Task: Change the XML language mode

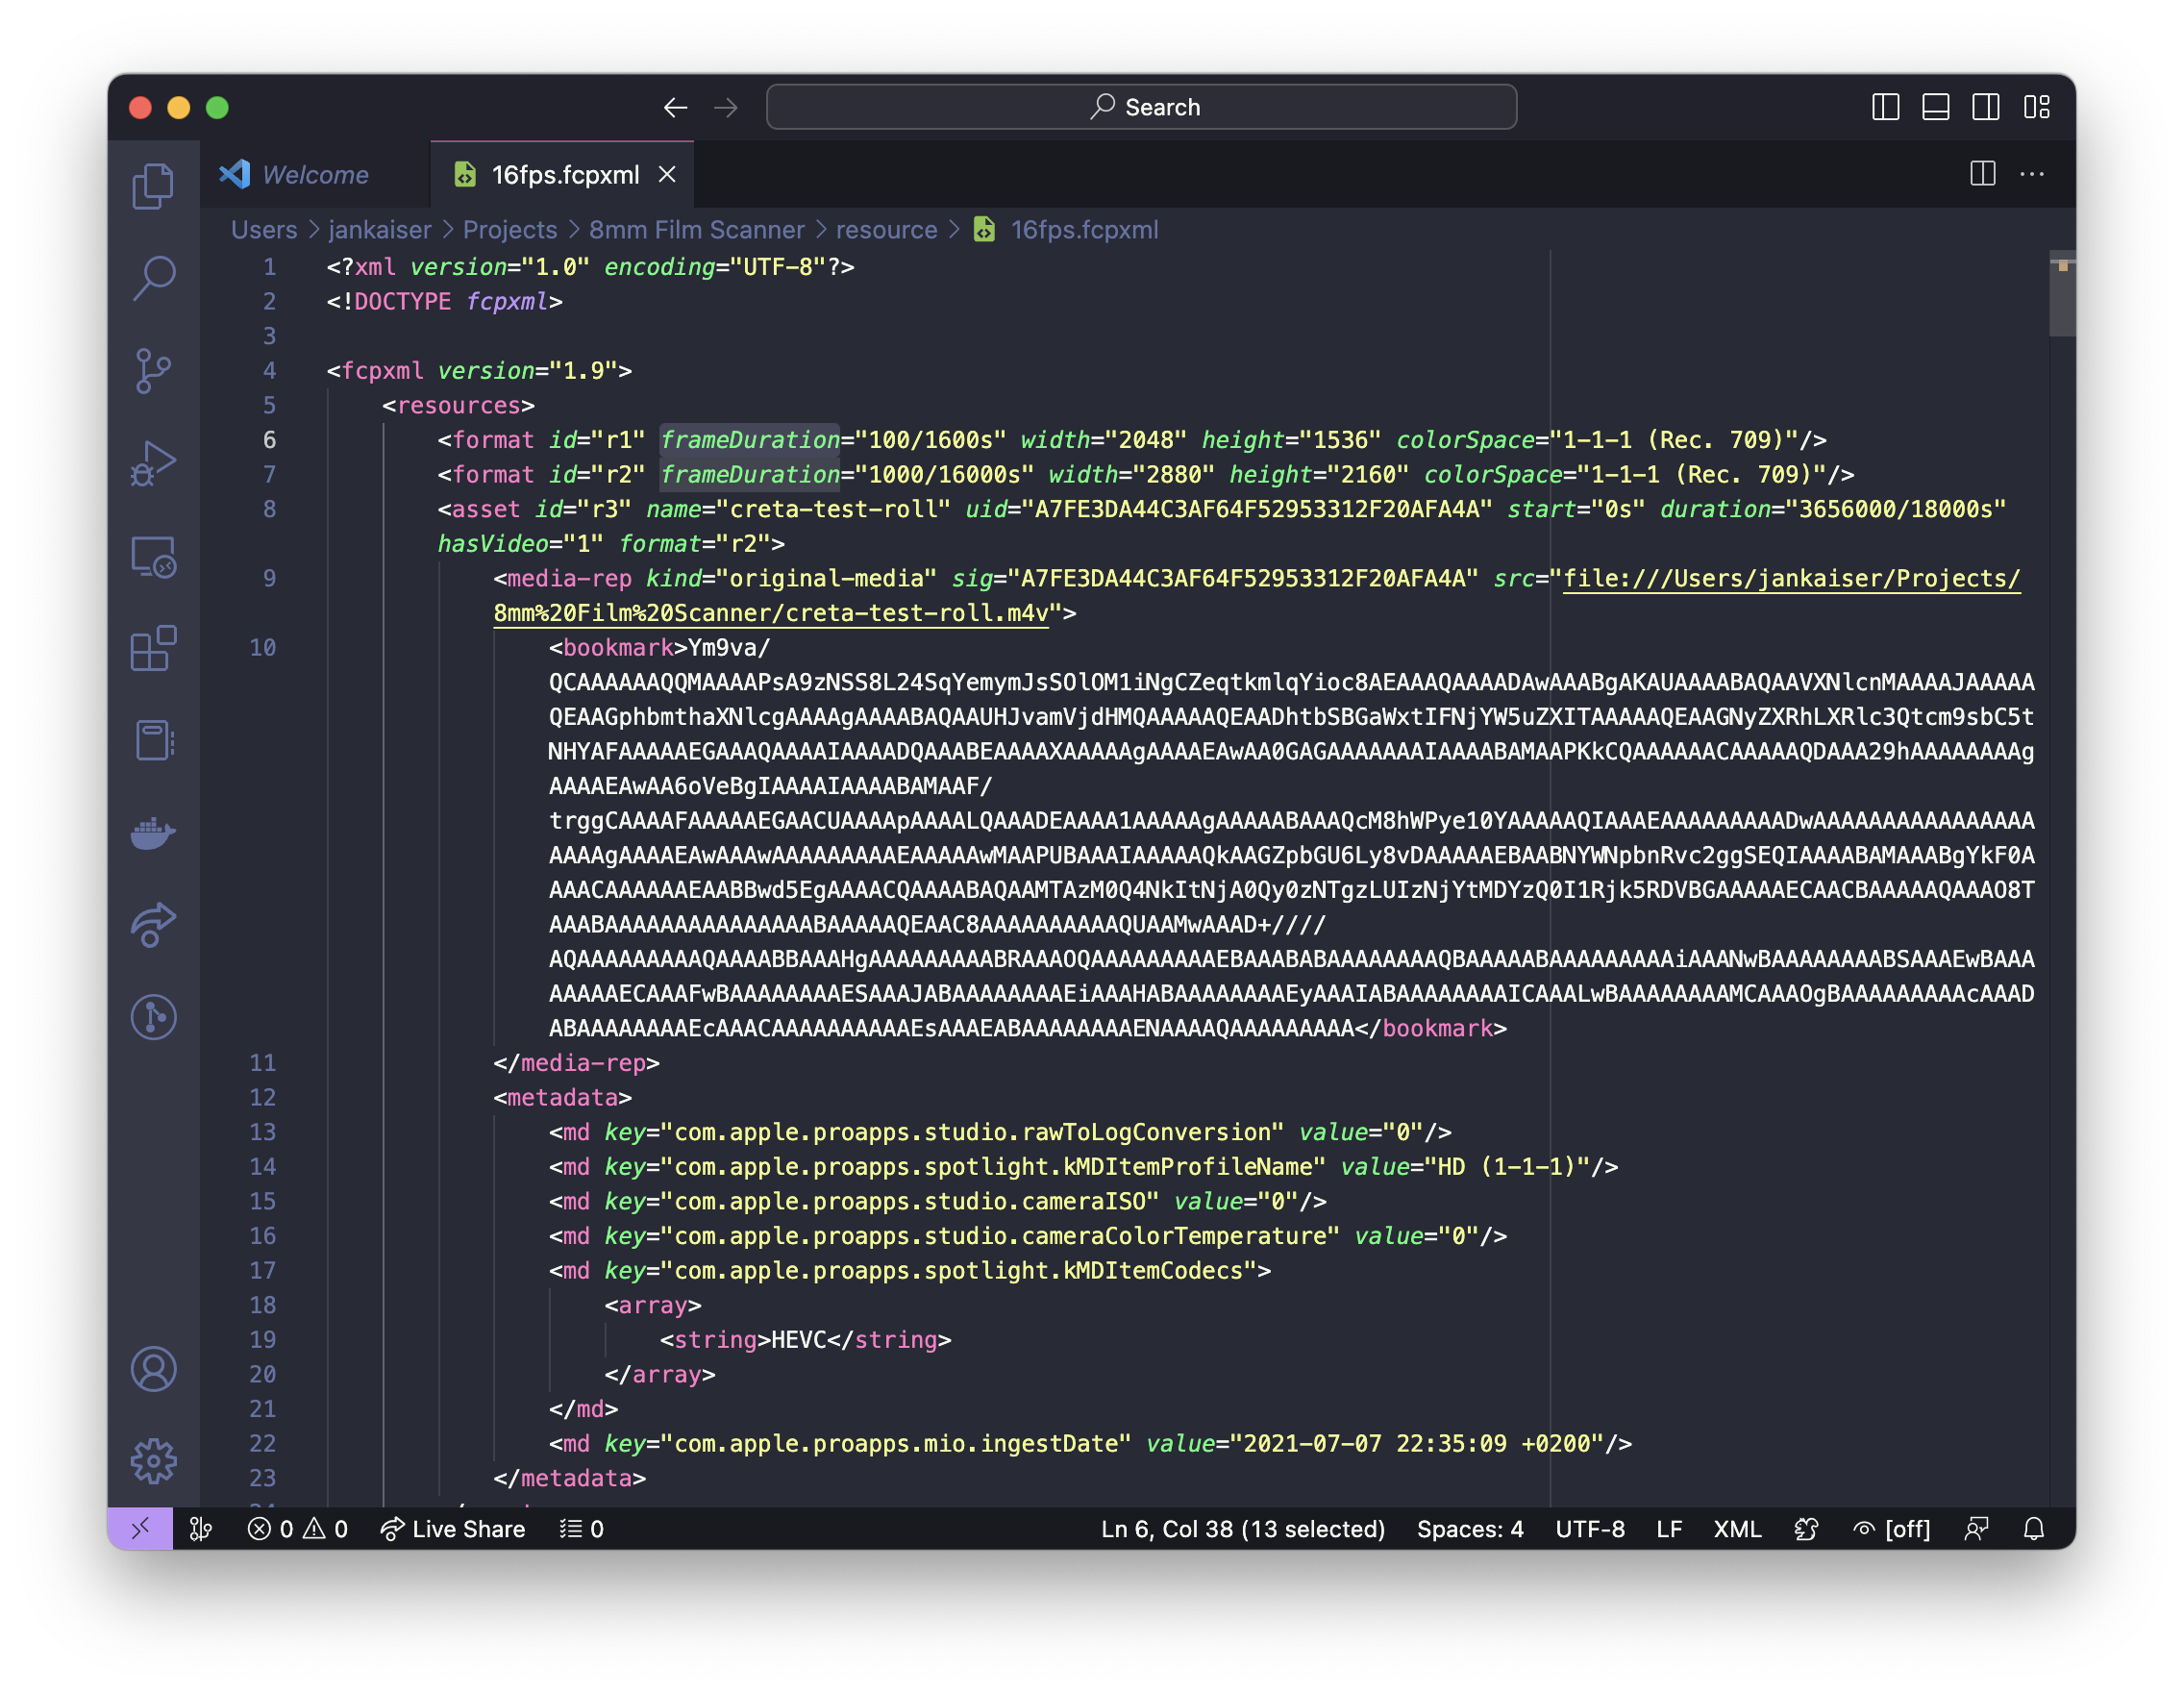Action: pyautogui.click(x=1738, y=1529)
